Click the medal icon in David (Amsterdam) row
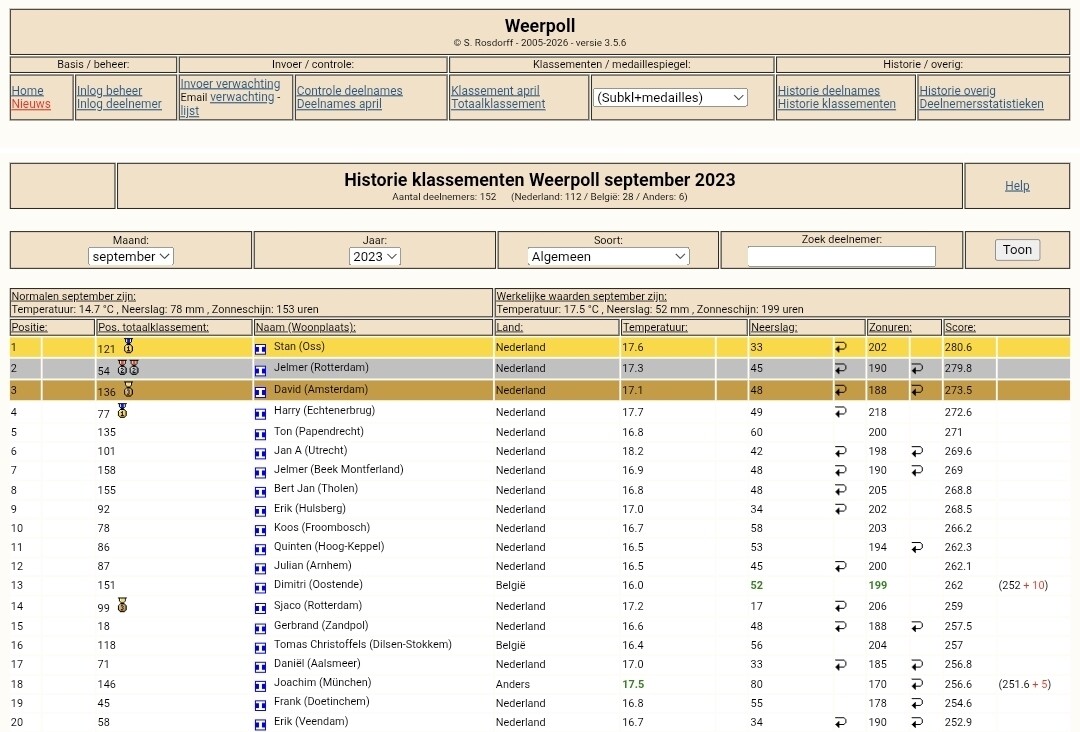1080x732 pixels. pos(128,390)
